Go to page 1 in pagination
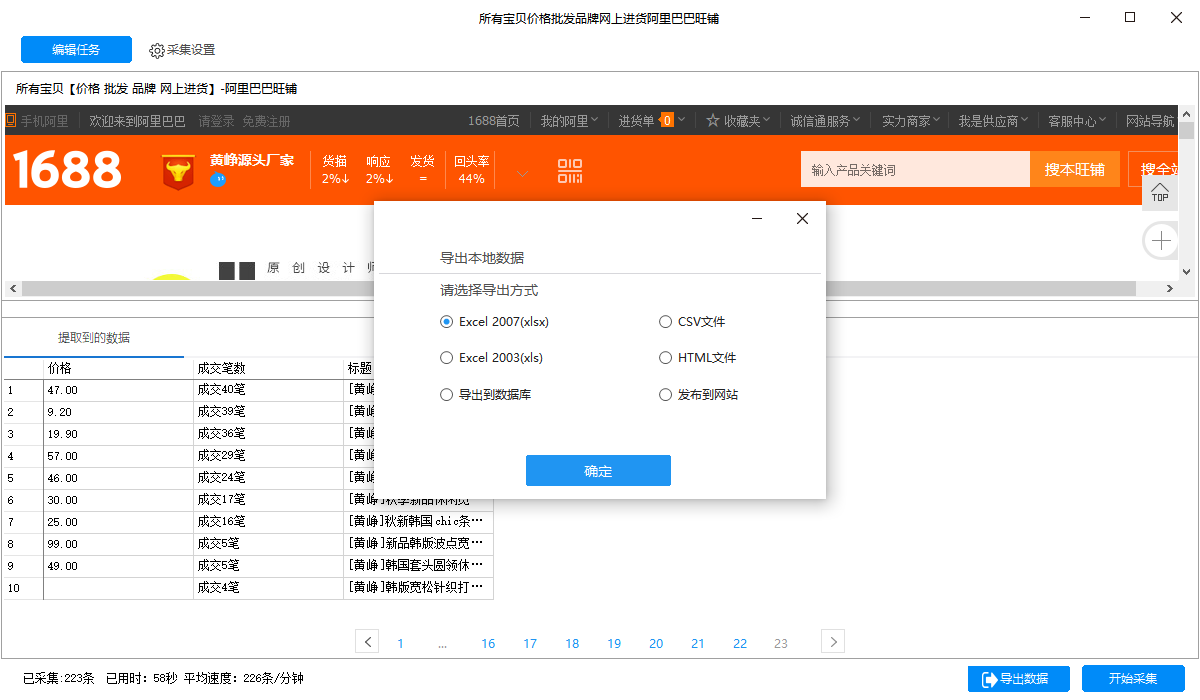This screenshot has height=700, width=1200. (x=400, y=643)
